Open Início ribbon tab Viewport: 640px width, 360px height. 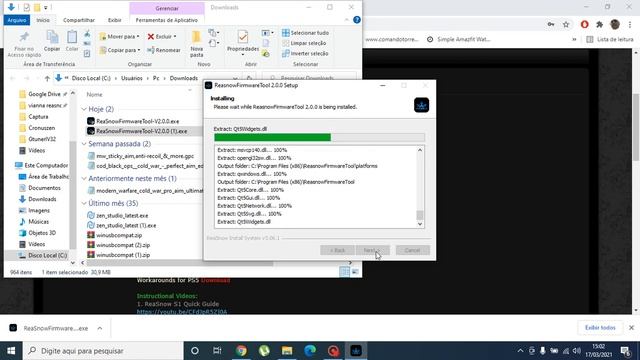click(x=43, y=20)
